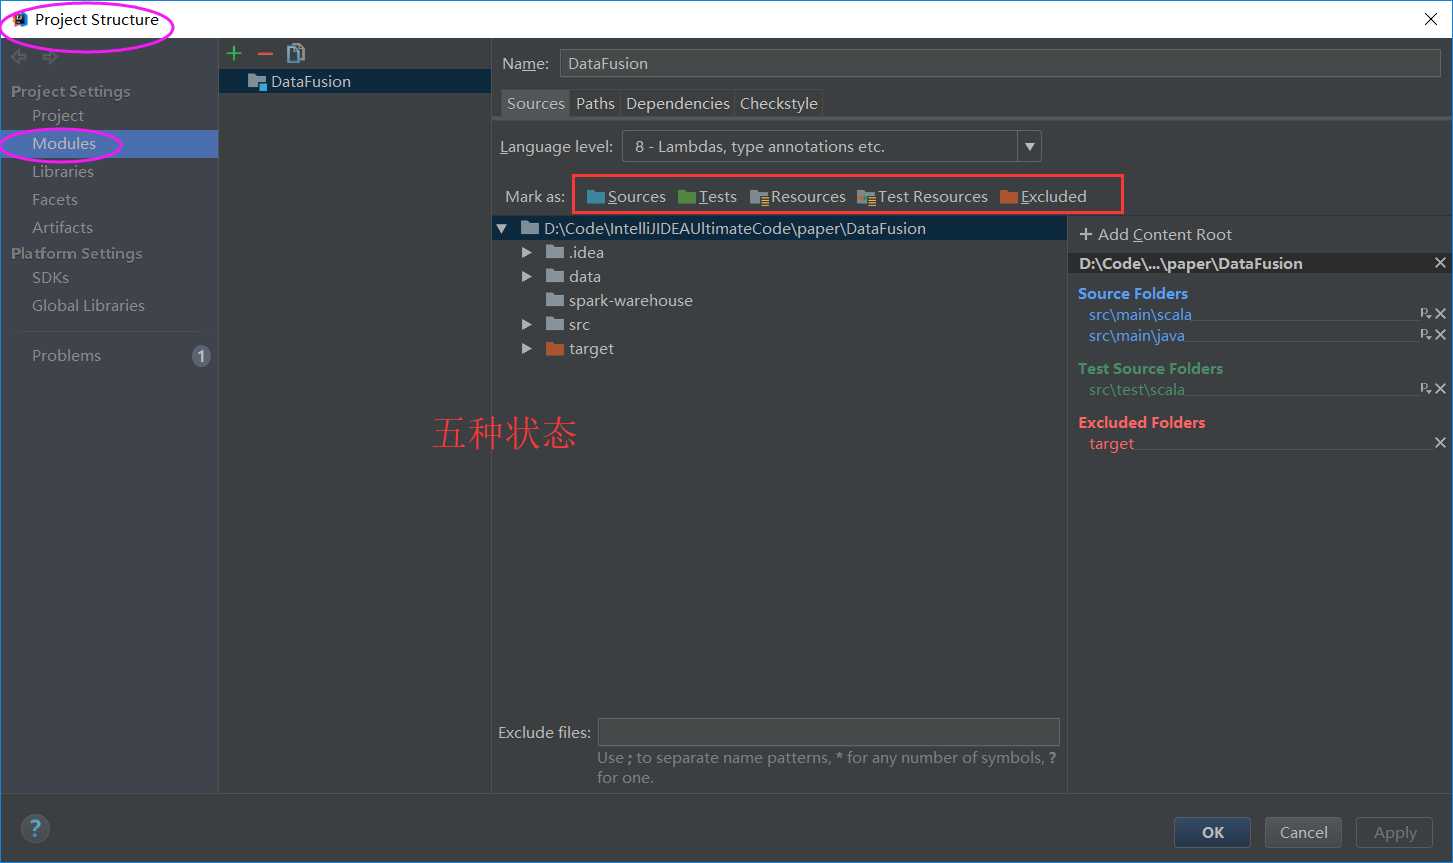Select the DataFusion module in list
Image resolution: width=1453 pixels, height=863 pixels.
pos(355,81)
